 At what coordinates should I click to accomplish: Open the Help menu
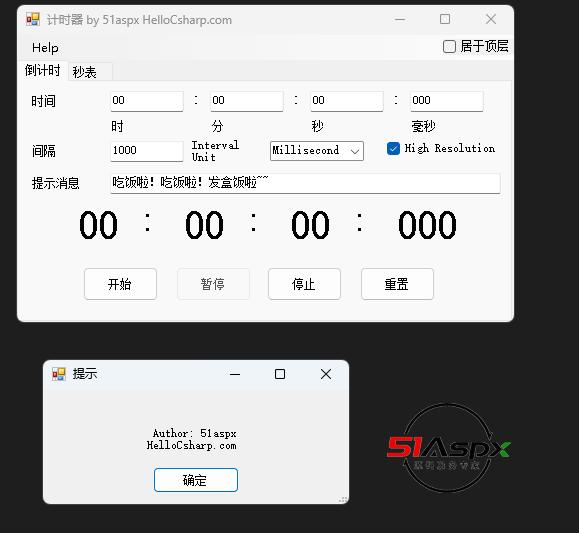(45, 48)
